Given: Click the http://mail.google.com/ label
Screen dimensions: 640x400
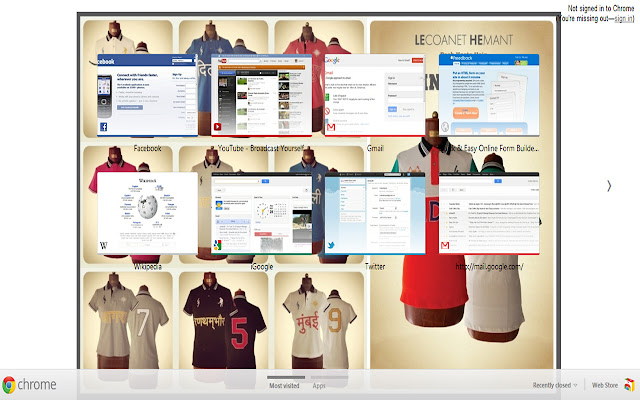Looking at the screenshot, I should [489, 267].
